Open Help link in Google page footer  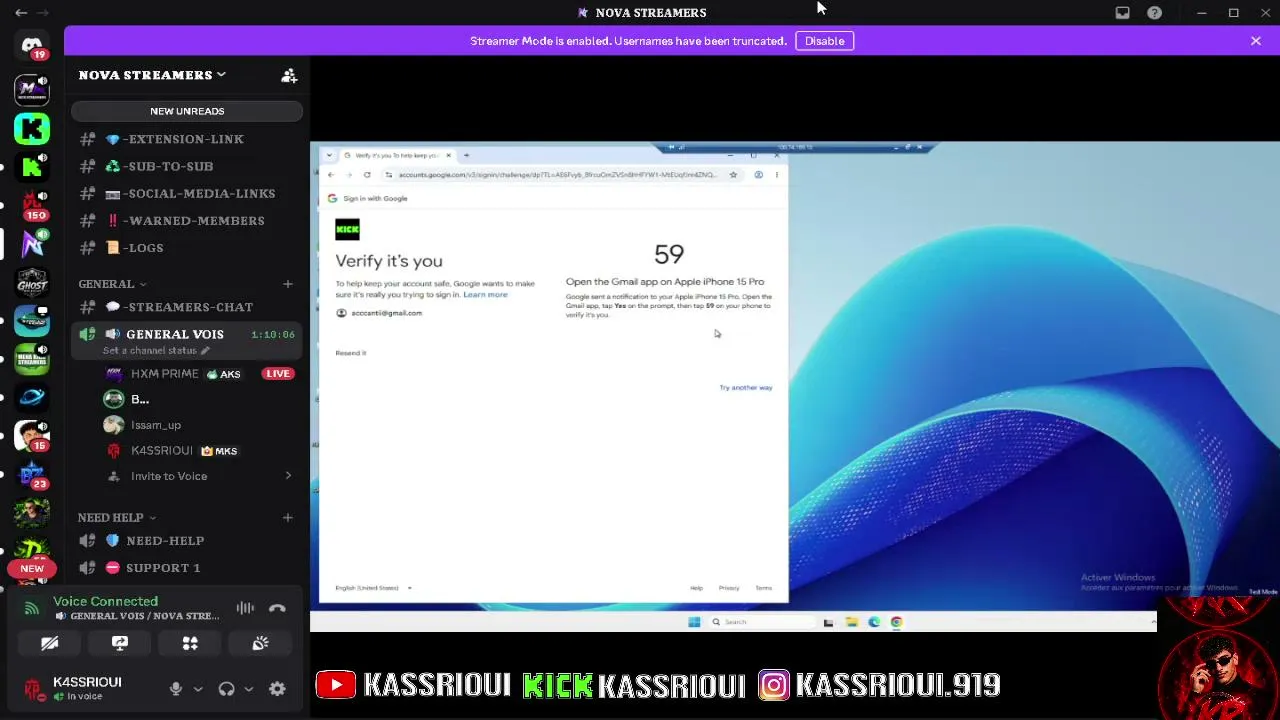coord(696,588)
